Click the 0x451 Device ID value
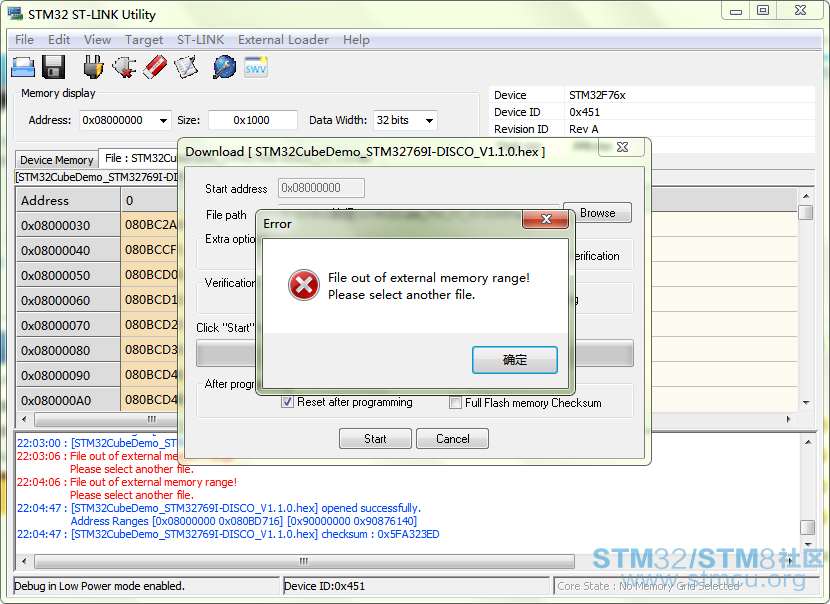This screenshot has height=604, width=830. (584, 112)
